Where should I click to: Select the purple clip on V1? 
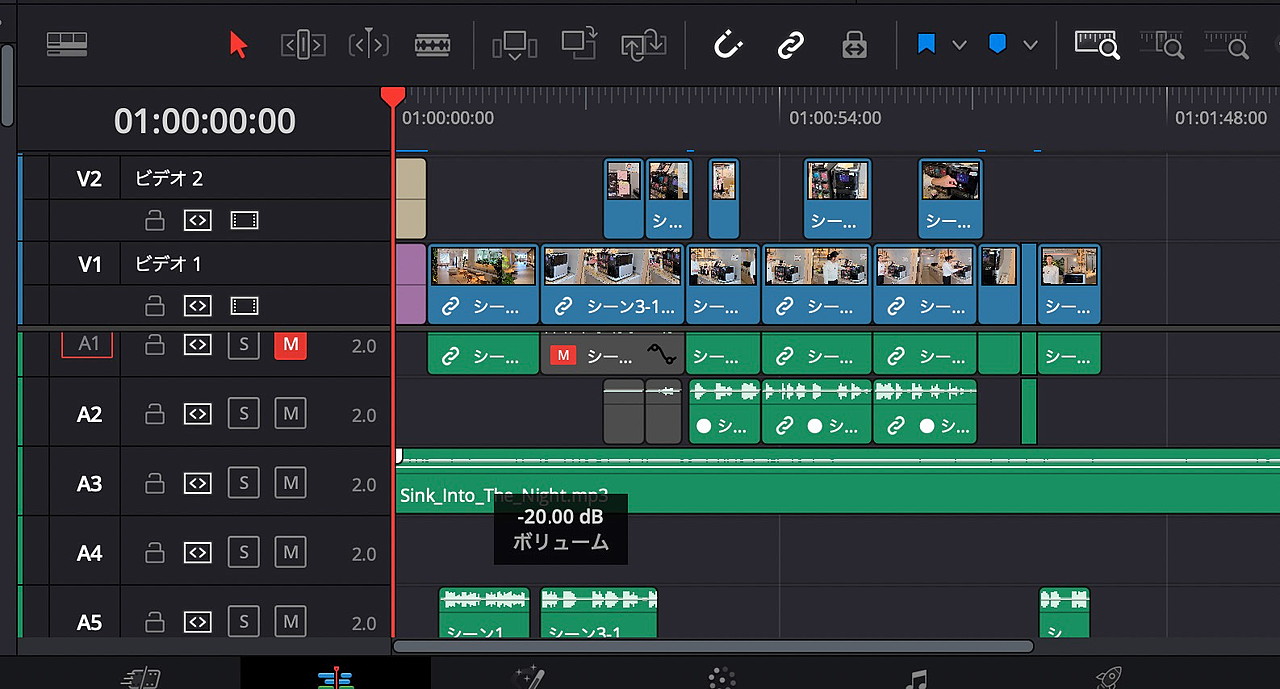click(411, 284)
